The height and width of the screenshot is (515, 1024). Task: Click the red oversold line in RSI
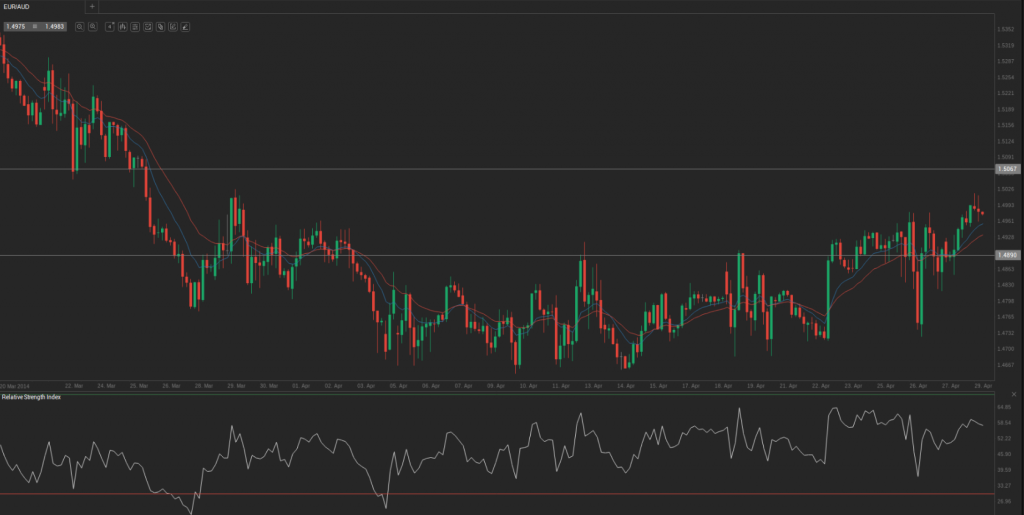500,494
